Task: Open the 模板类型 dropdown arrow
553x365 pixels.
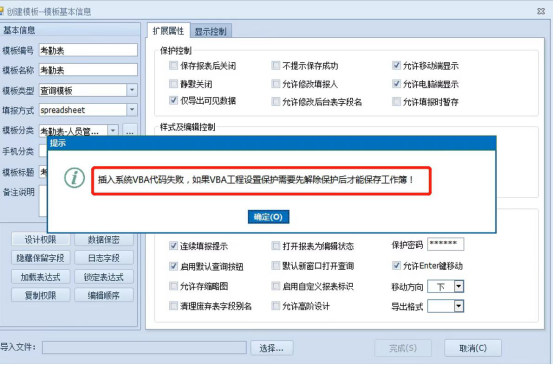Action: tap(132, 90)
